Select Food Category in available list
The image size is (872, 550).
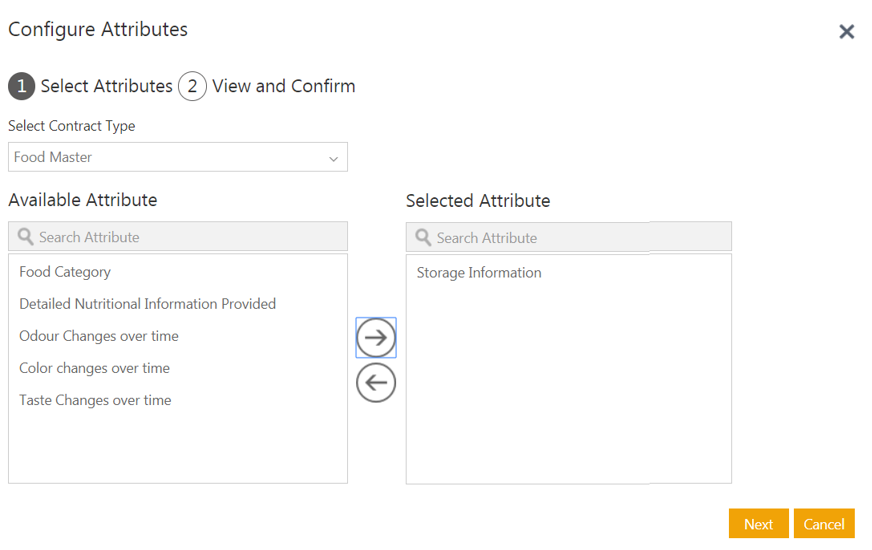pyautogui.click(x=65, y=272)
